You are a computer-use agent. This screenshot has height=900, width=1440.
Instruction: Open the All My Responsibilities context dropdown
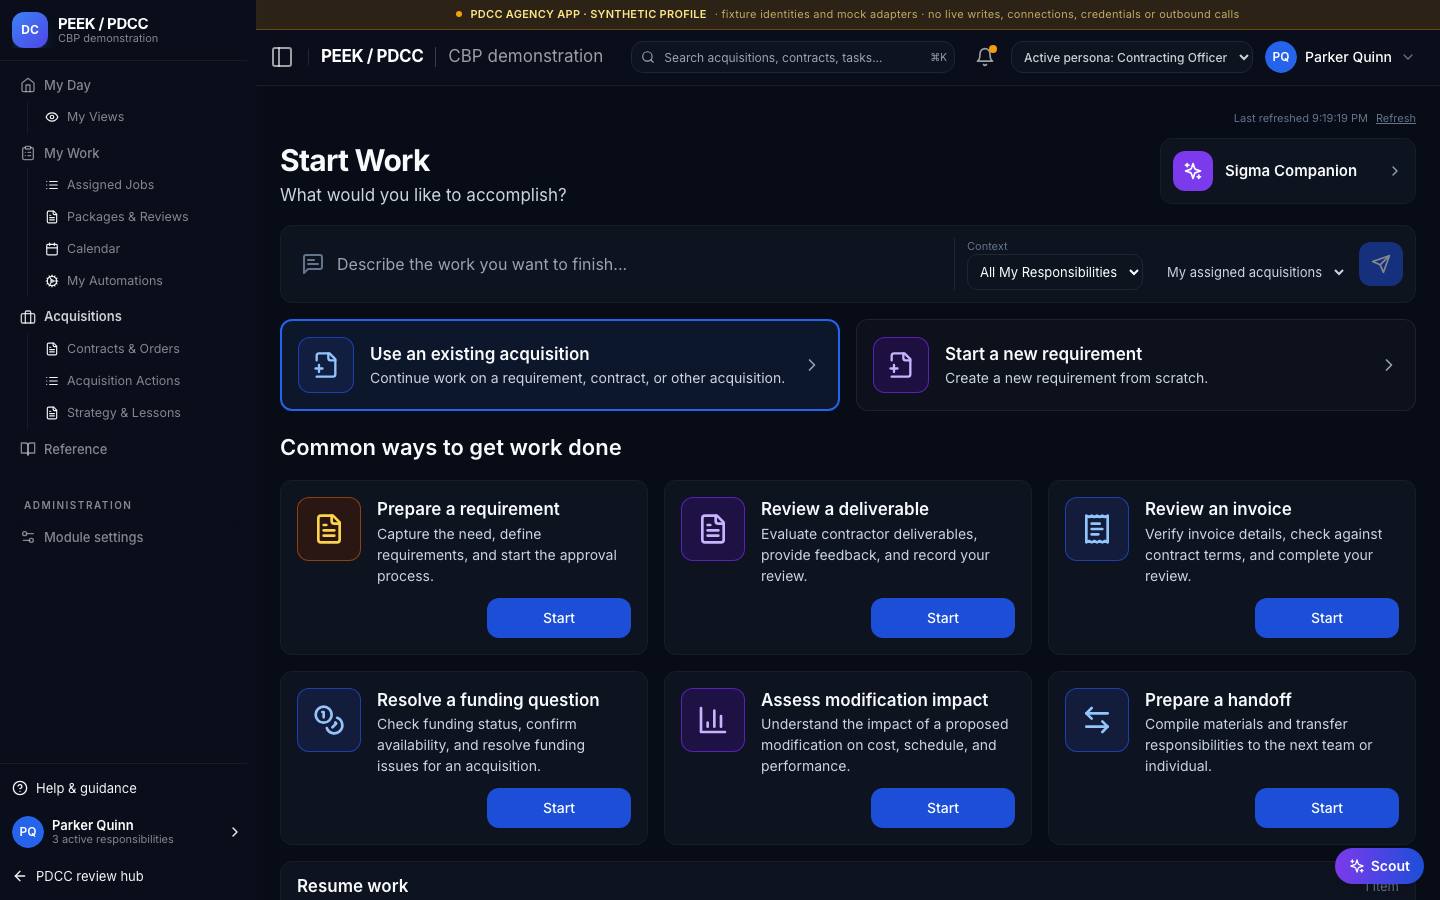click(x=1055, y=272)
